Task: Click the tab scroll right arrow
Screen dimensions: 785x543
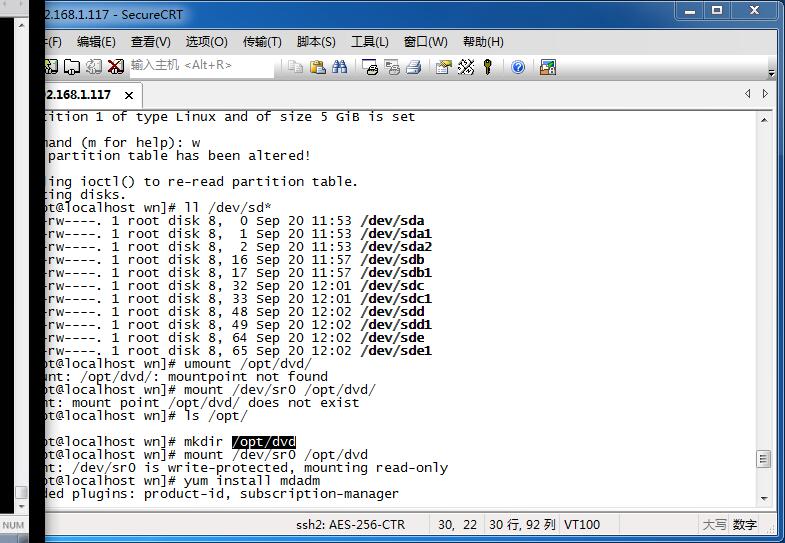Action: click(x=765, y=94)
